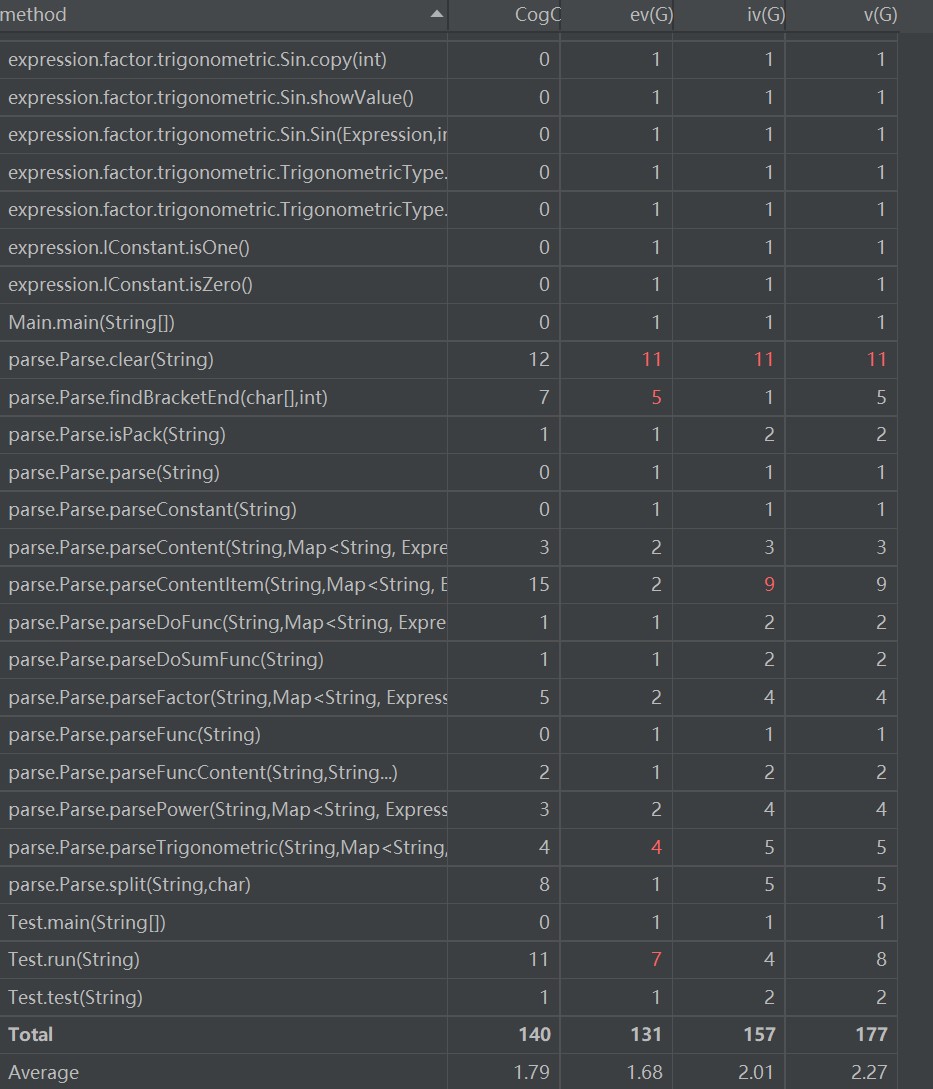
Task: Select expression.IConstant.isOne() row
Action: pyautogui.click(x=449, y=247)
